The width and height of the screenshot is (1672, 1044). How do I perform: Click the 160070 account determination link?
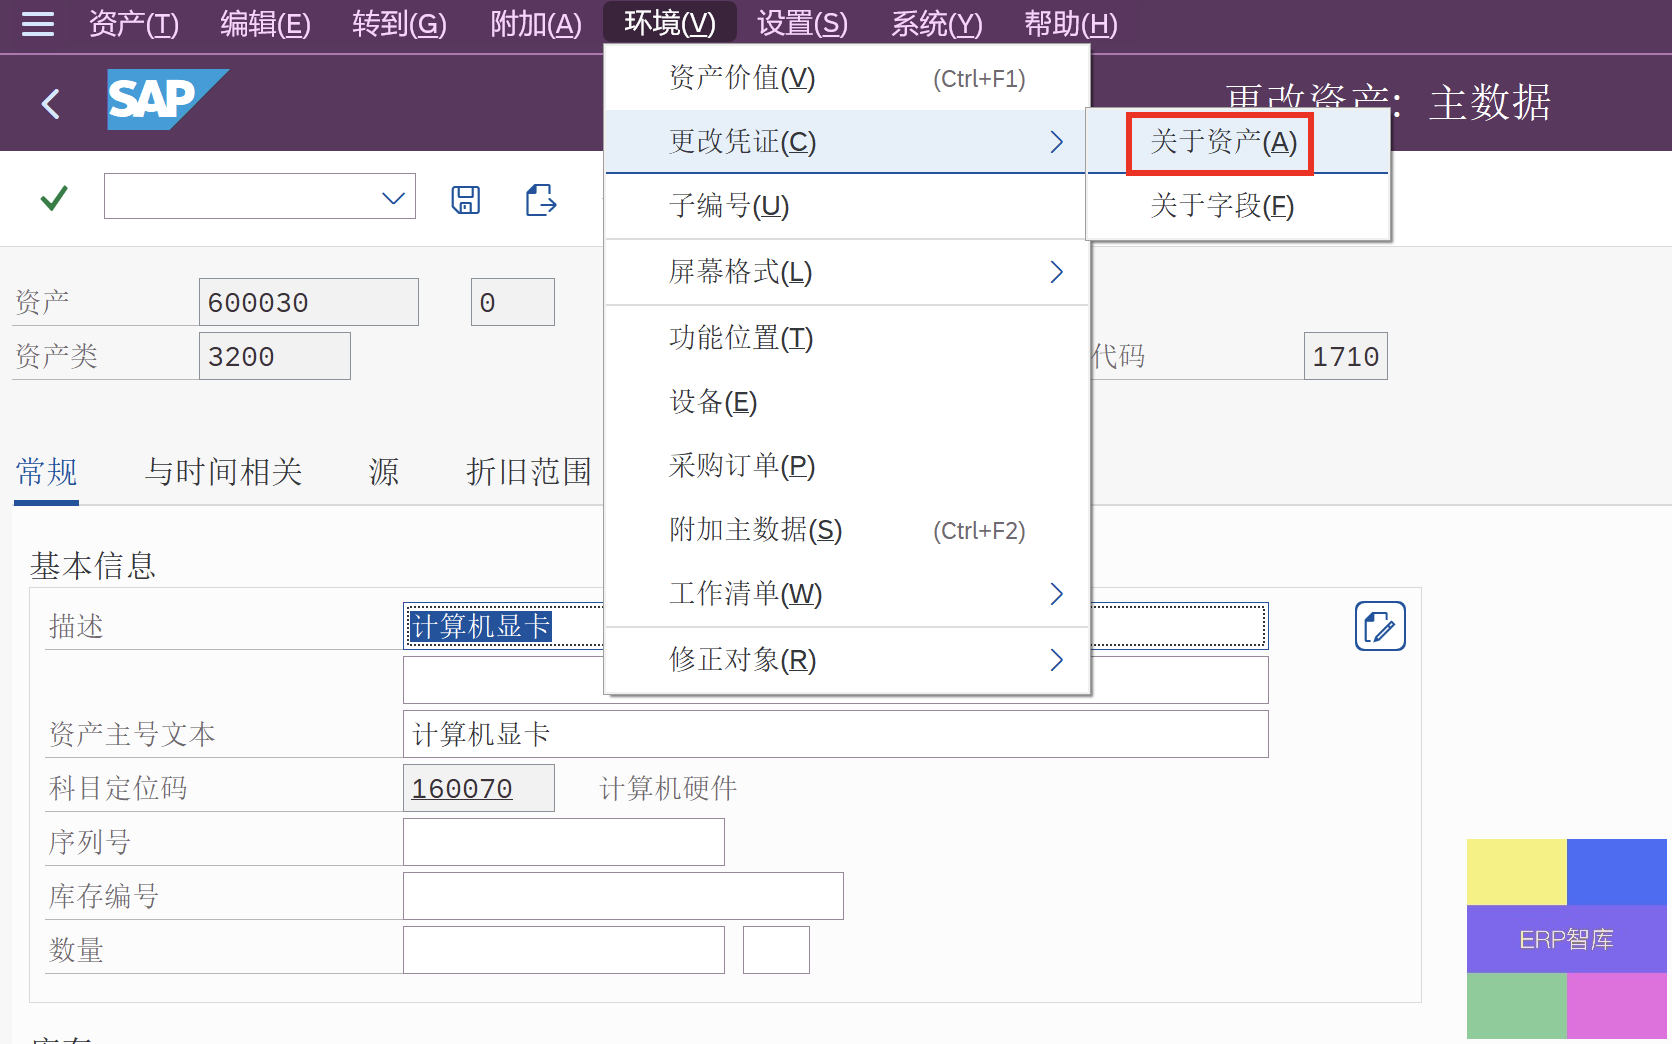(x=462, y=789)
